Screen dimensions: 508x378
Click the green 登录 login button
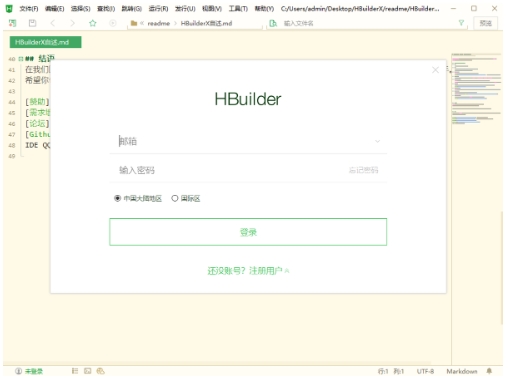pyautogui.click(x=248, y=232)
